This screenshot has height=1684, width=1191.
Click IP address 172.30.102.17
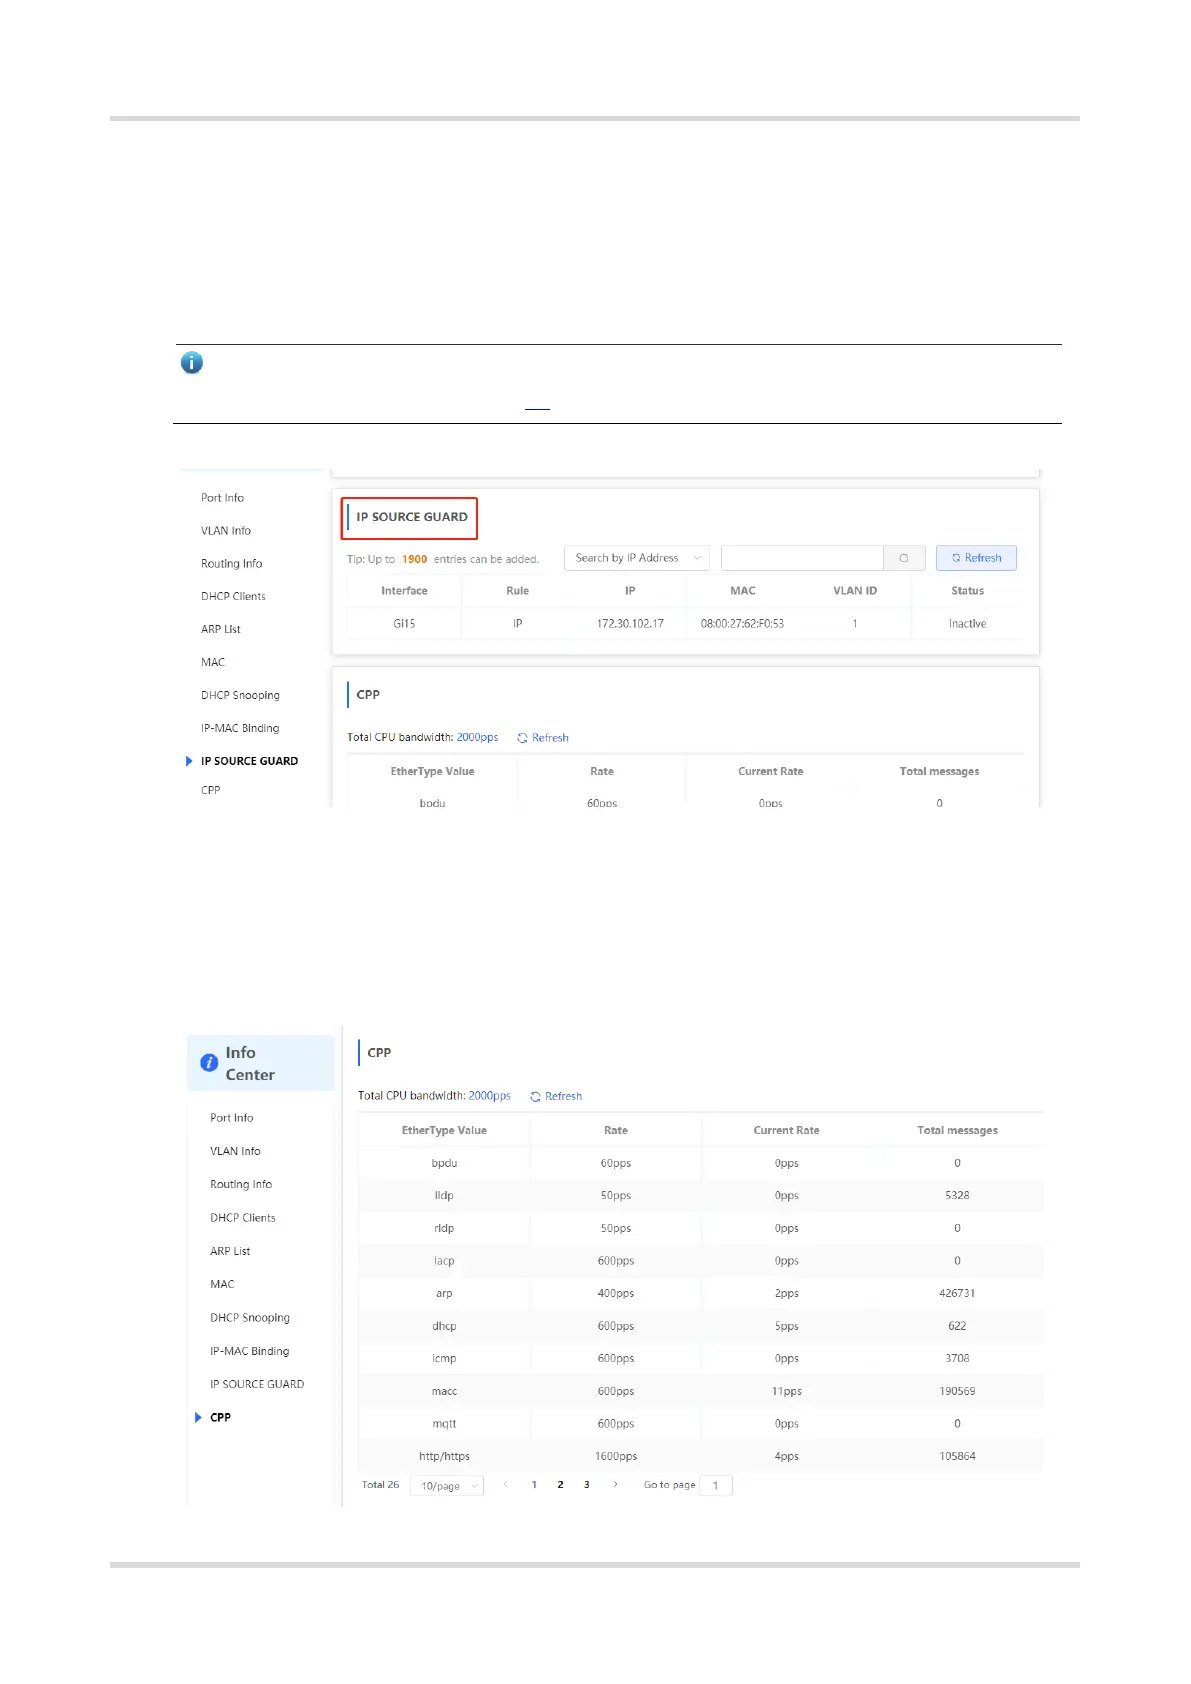pyautogui.click(x=630, y=624)
